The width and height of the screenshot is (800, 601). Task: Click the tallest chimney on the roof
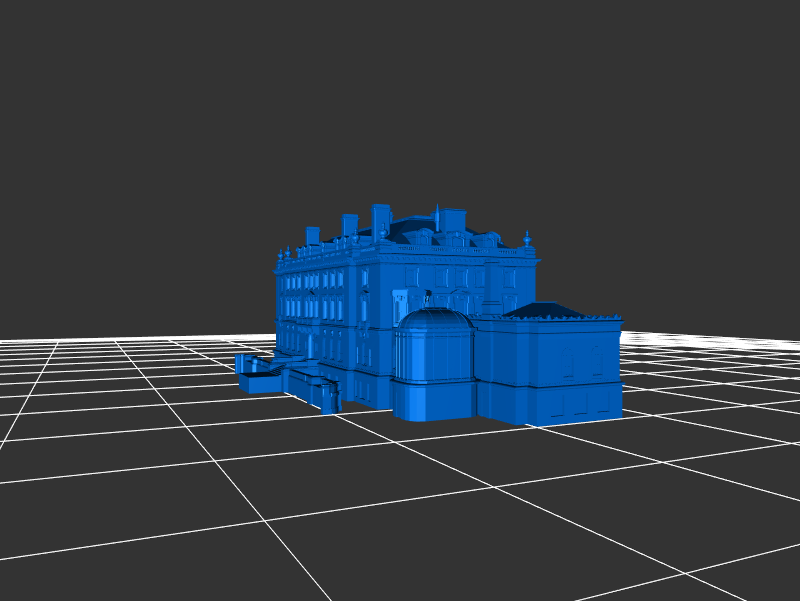click(x=380, y=218)
